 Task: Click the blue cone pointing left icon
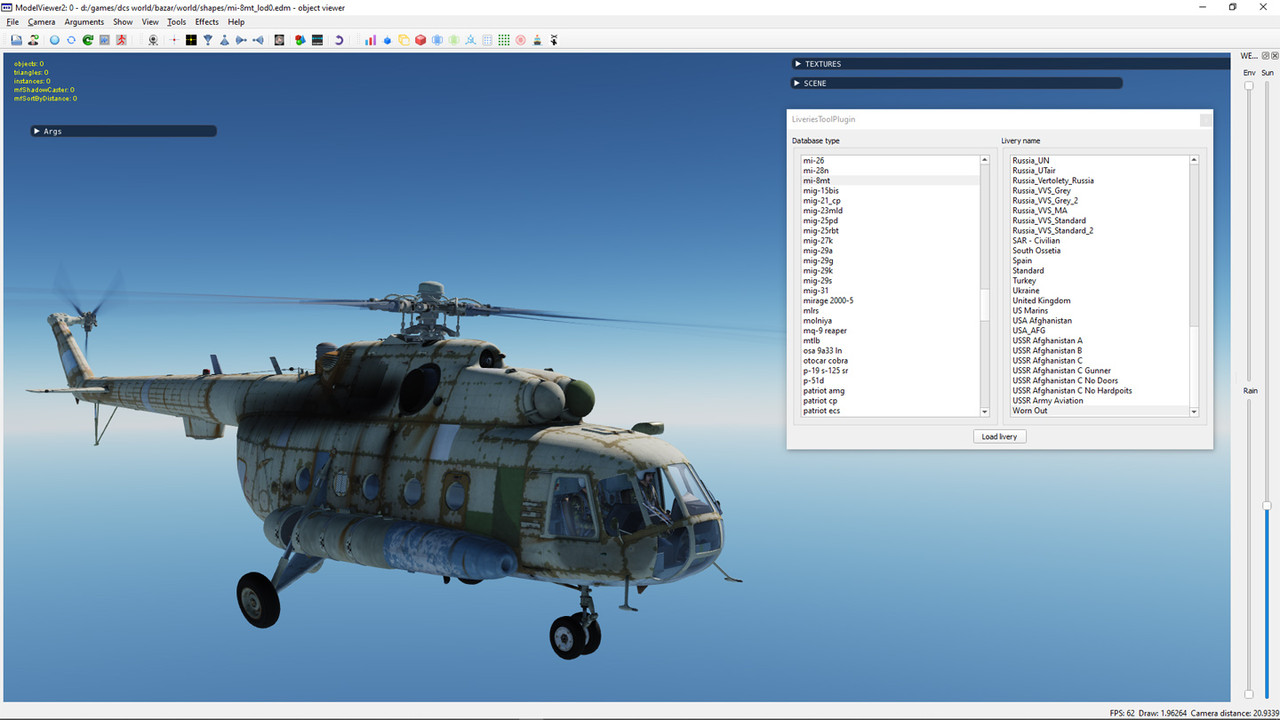[258, 40]
